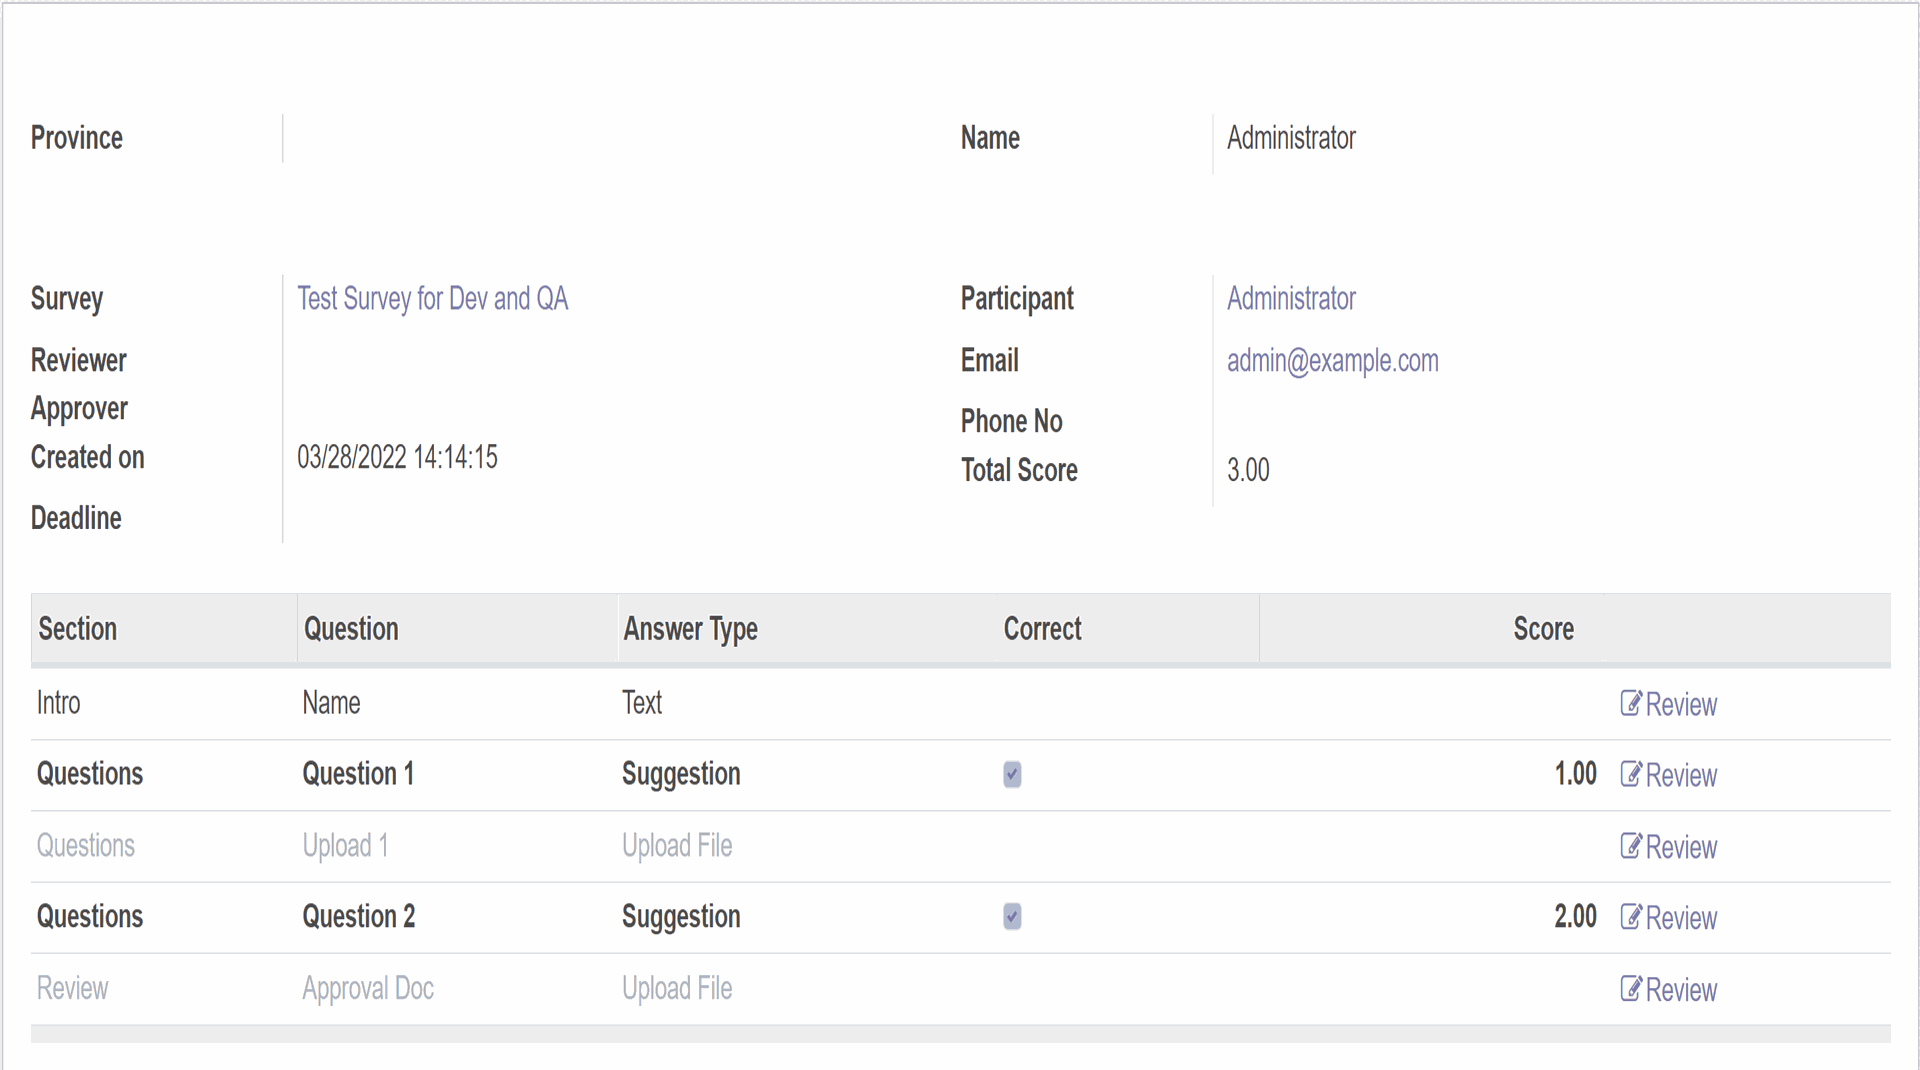Open the Administrator participant link
Image resolution: width=1920 pixels, height=1070 pixels.
click(x=1290, y=299)
